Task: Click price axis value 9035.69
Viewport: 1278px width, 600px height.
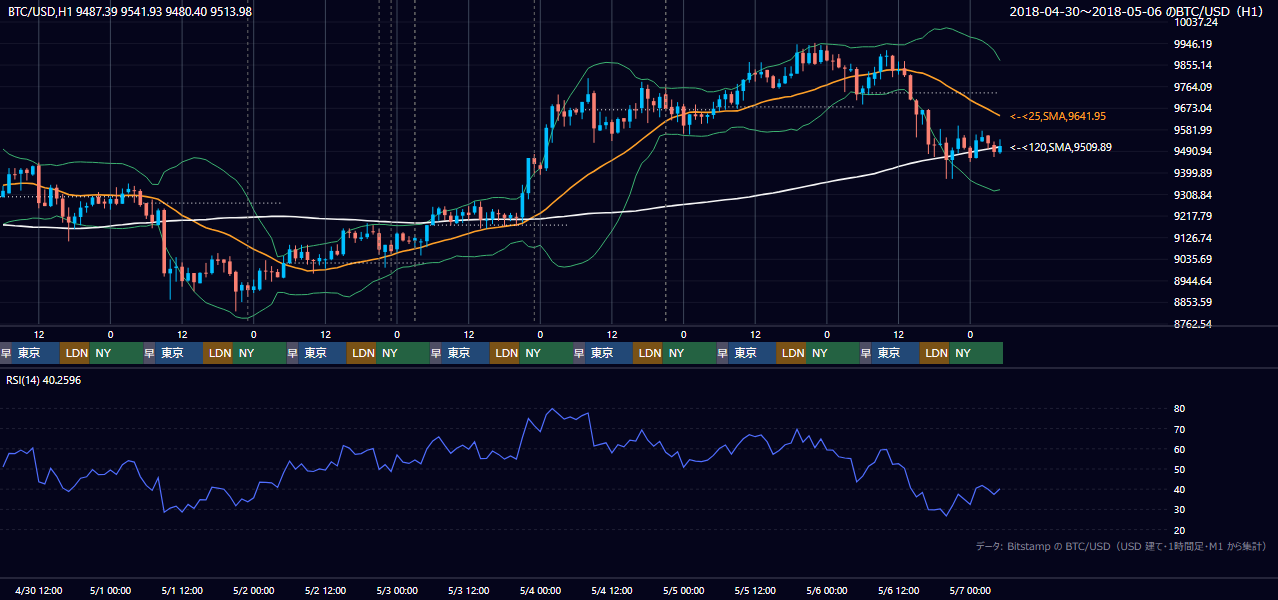Action: click(1193, 259)
